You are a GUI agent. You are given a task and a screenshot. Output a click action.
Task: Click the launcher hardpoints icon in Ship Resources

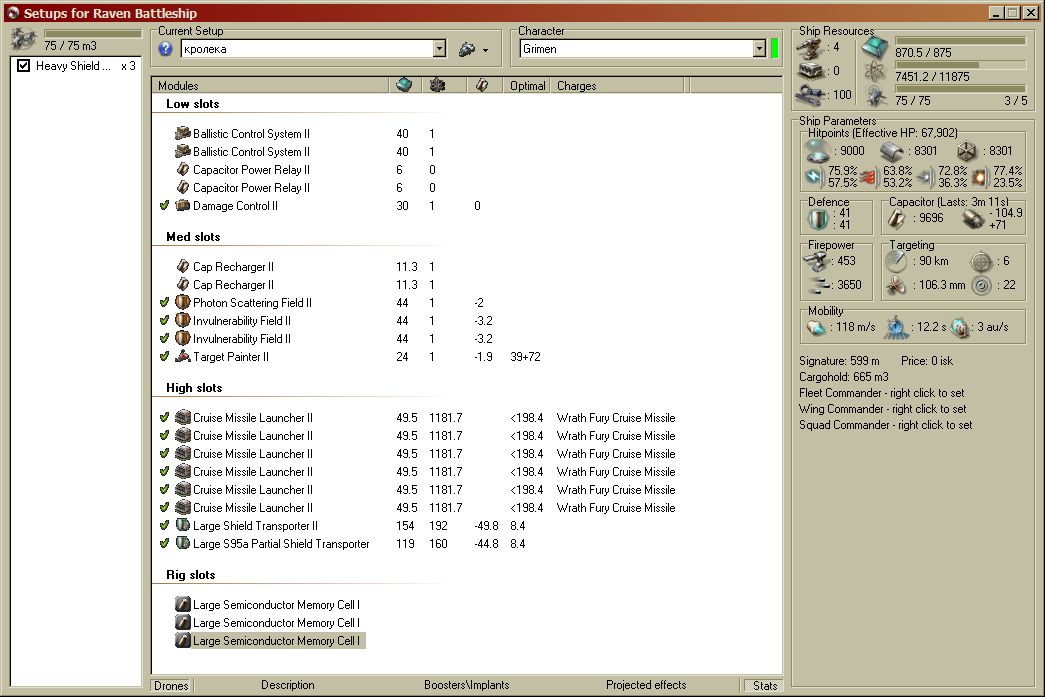point(810,71)
